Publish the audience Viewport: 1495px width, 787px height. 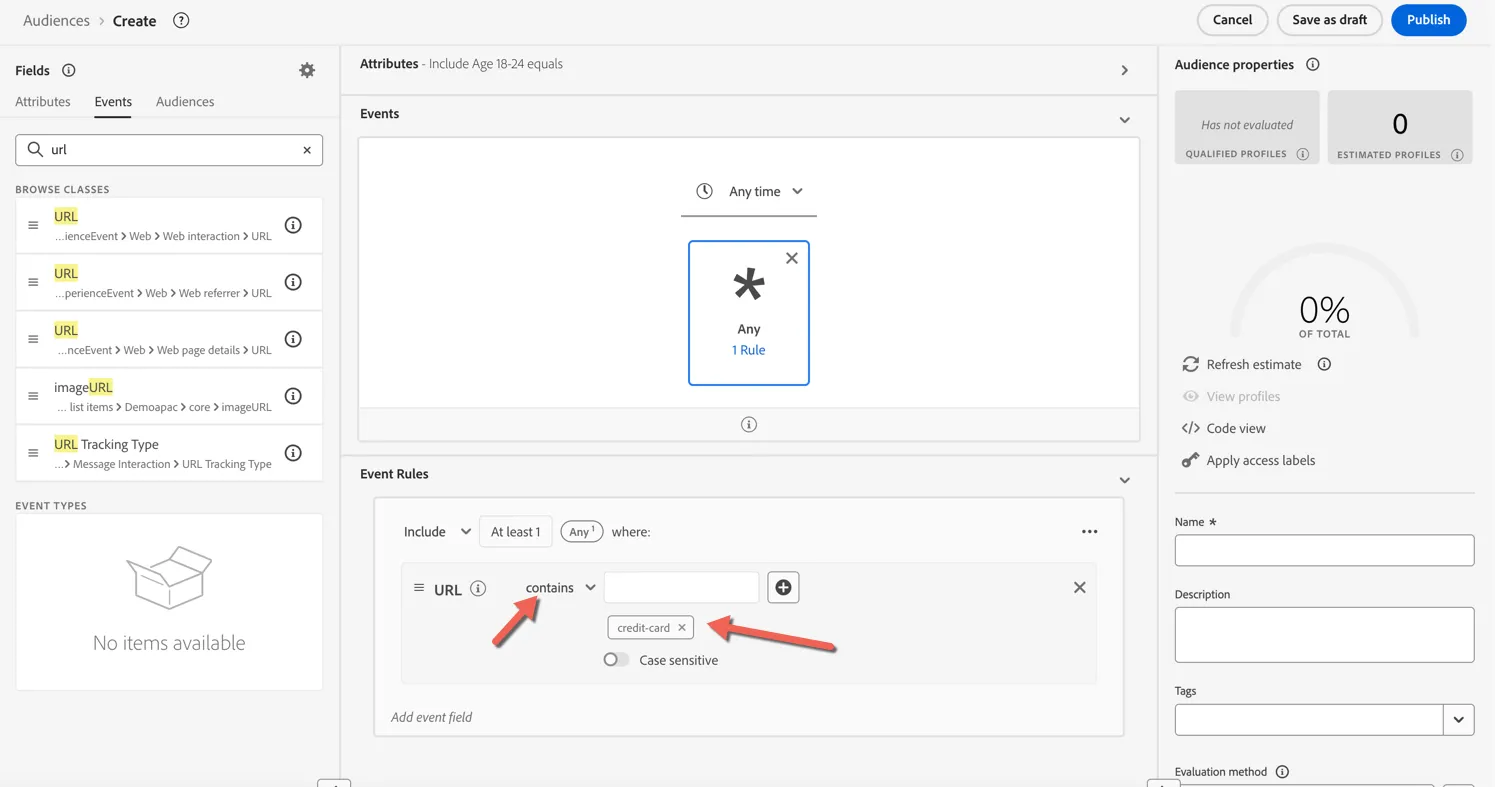point(1428,20)
